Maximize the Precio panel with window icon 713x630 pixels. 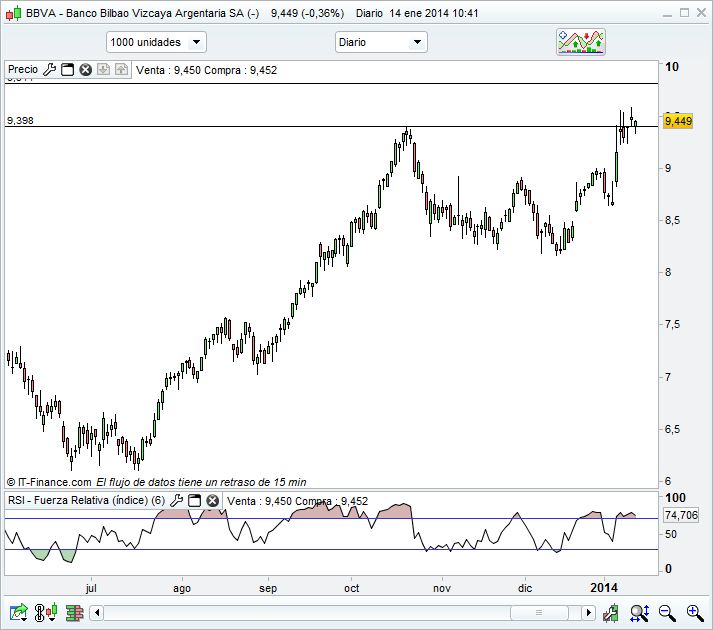pyautogui.click(x=67, y=70)
